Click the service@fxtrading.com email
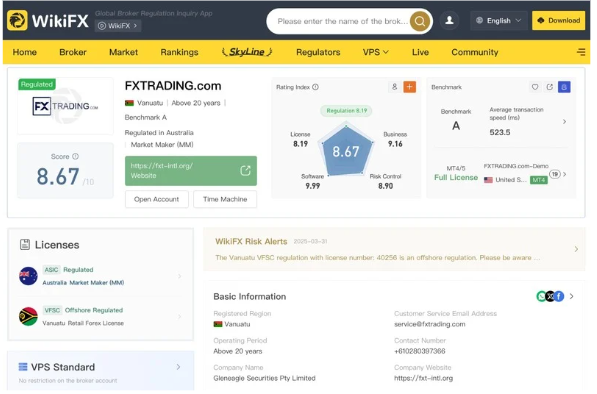597x394 pixels. click(x=429, y=324)
